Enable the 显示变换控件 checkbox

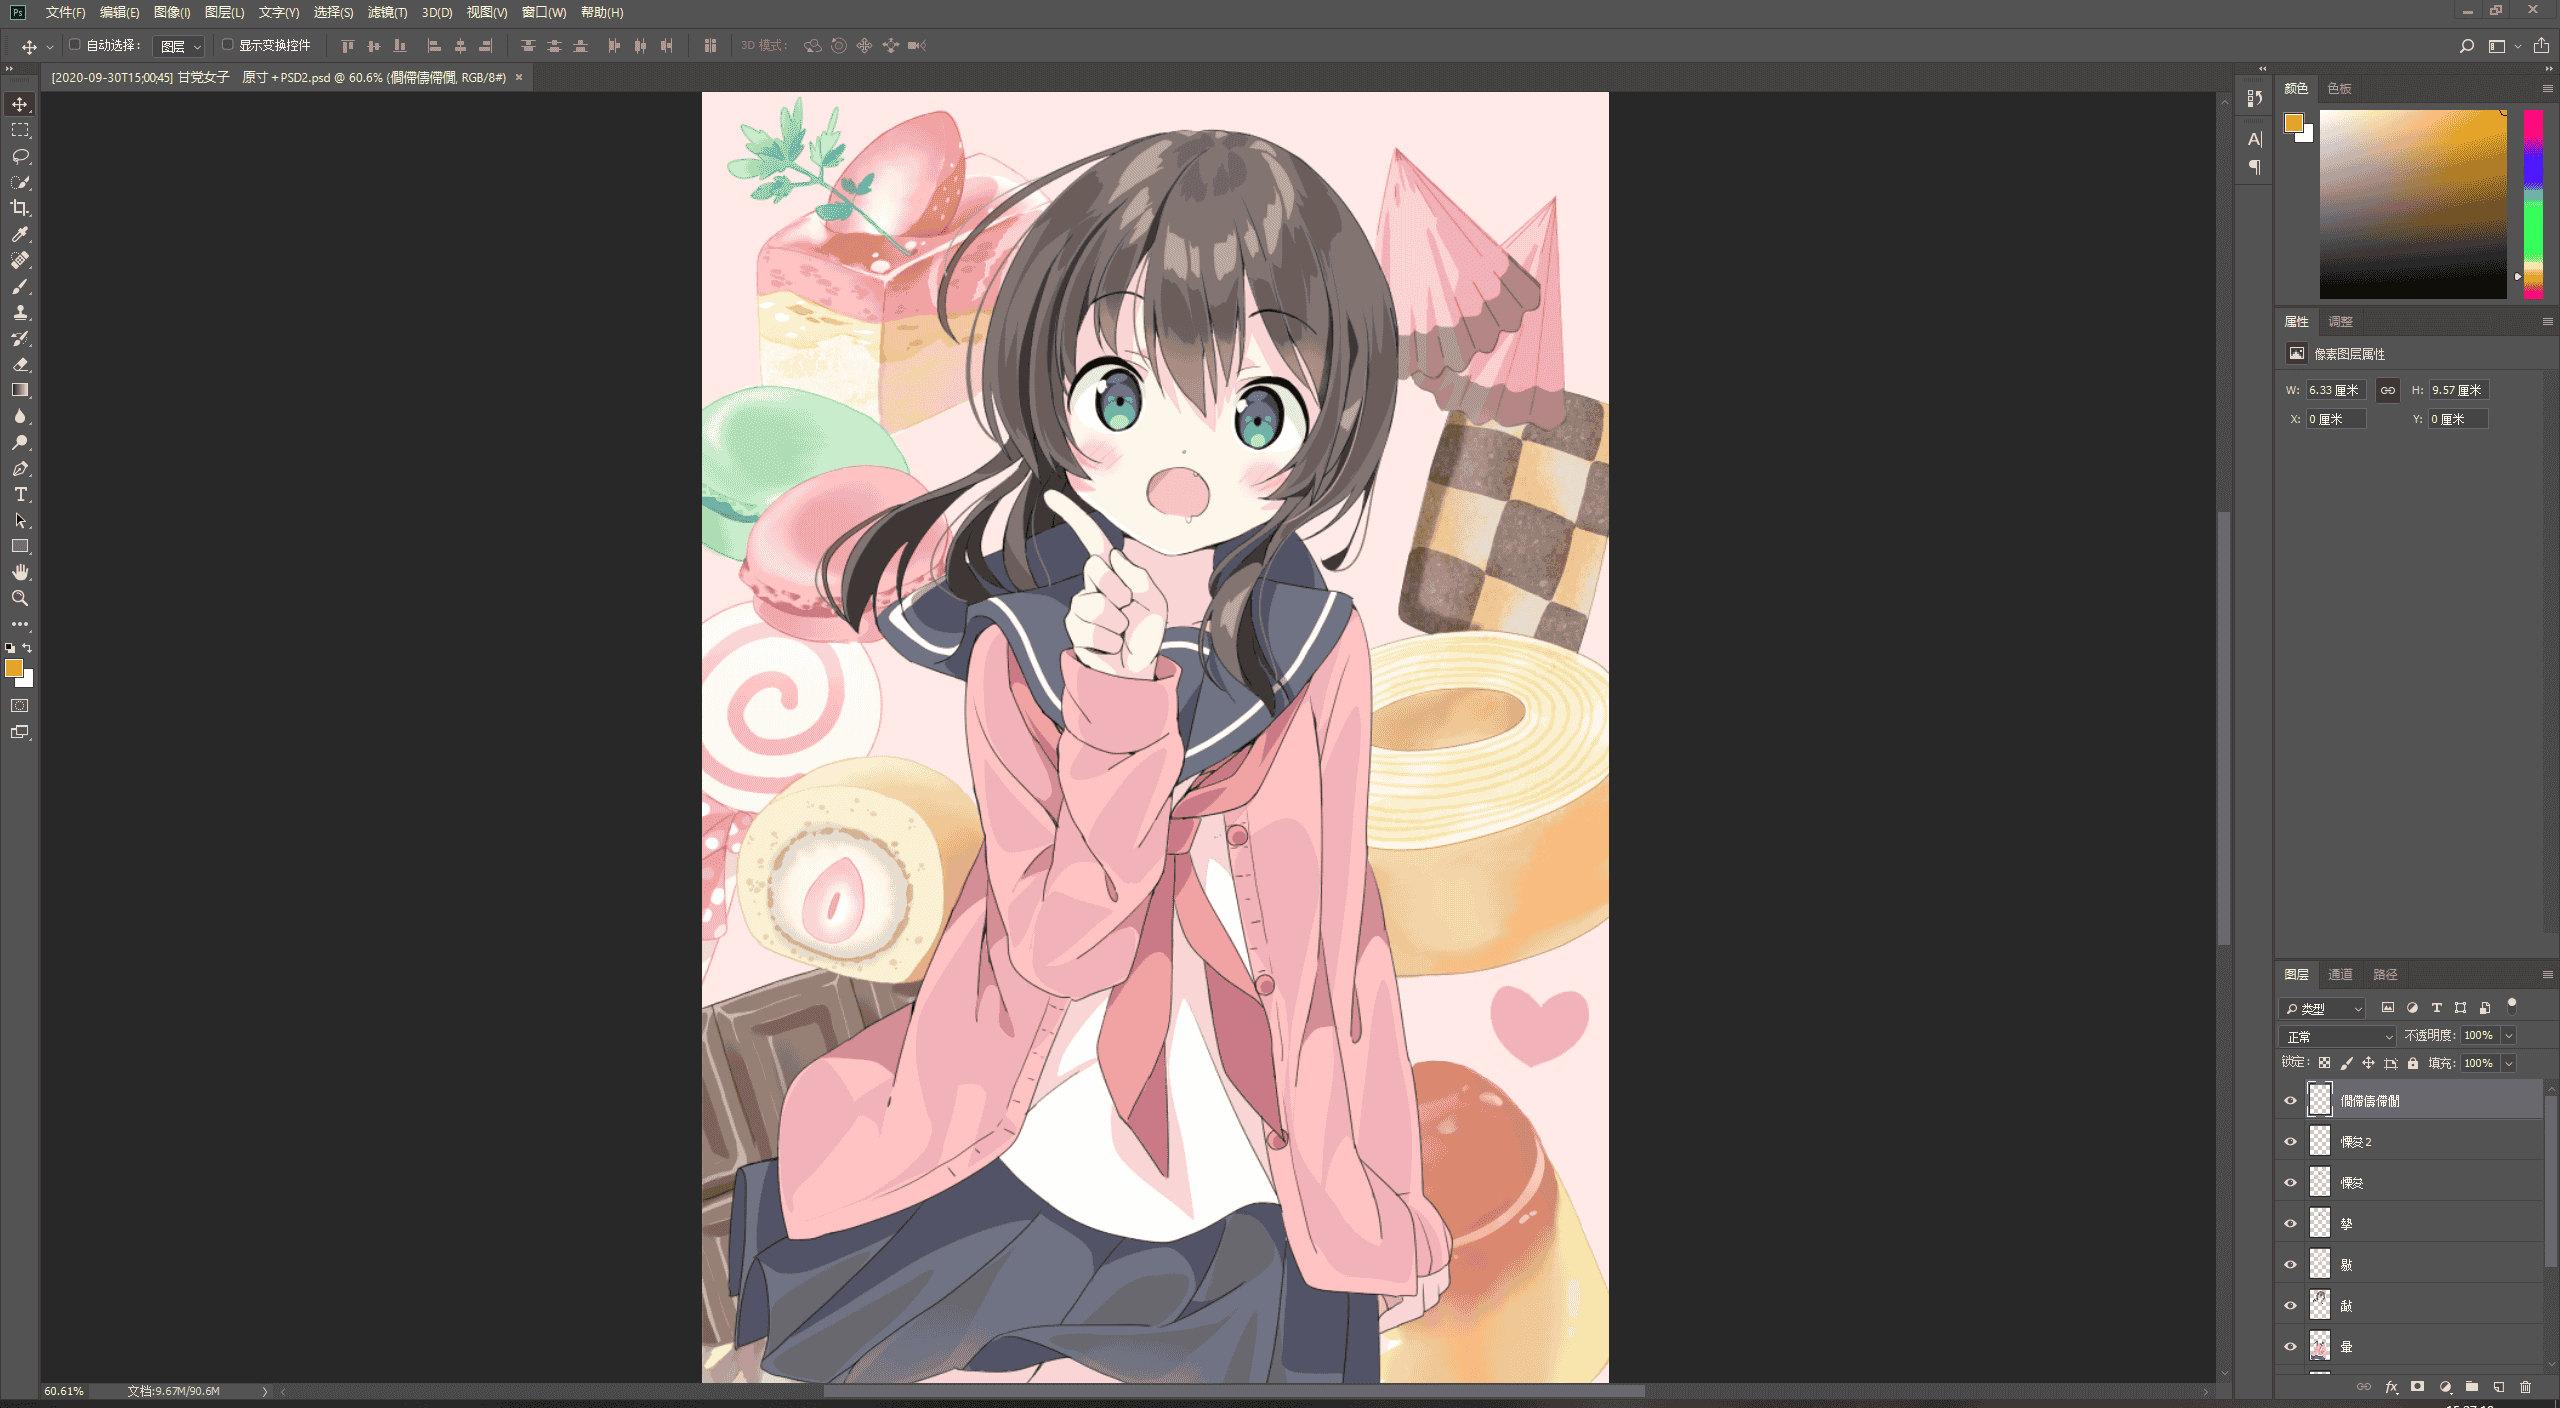[227, 45]
